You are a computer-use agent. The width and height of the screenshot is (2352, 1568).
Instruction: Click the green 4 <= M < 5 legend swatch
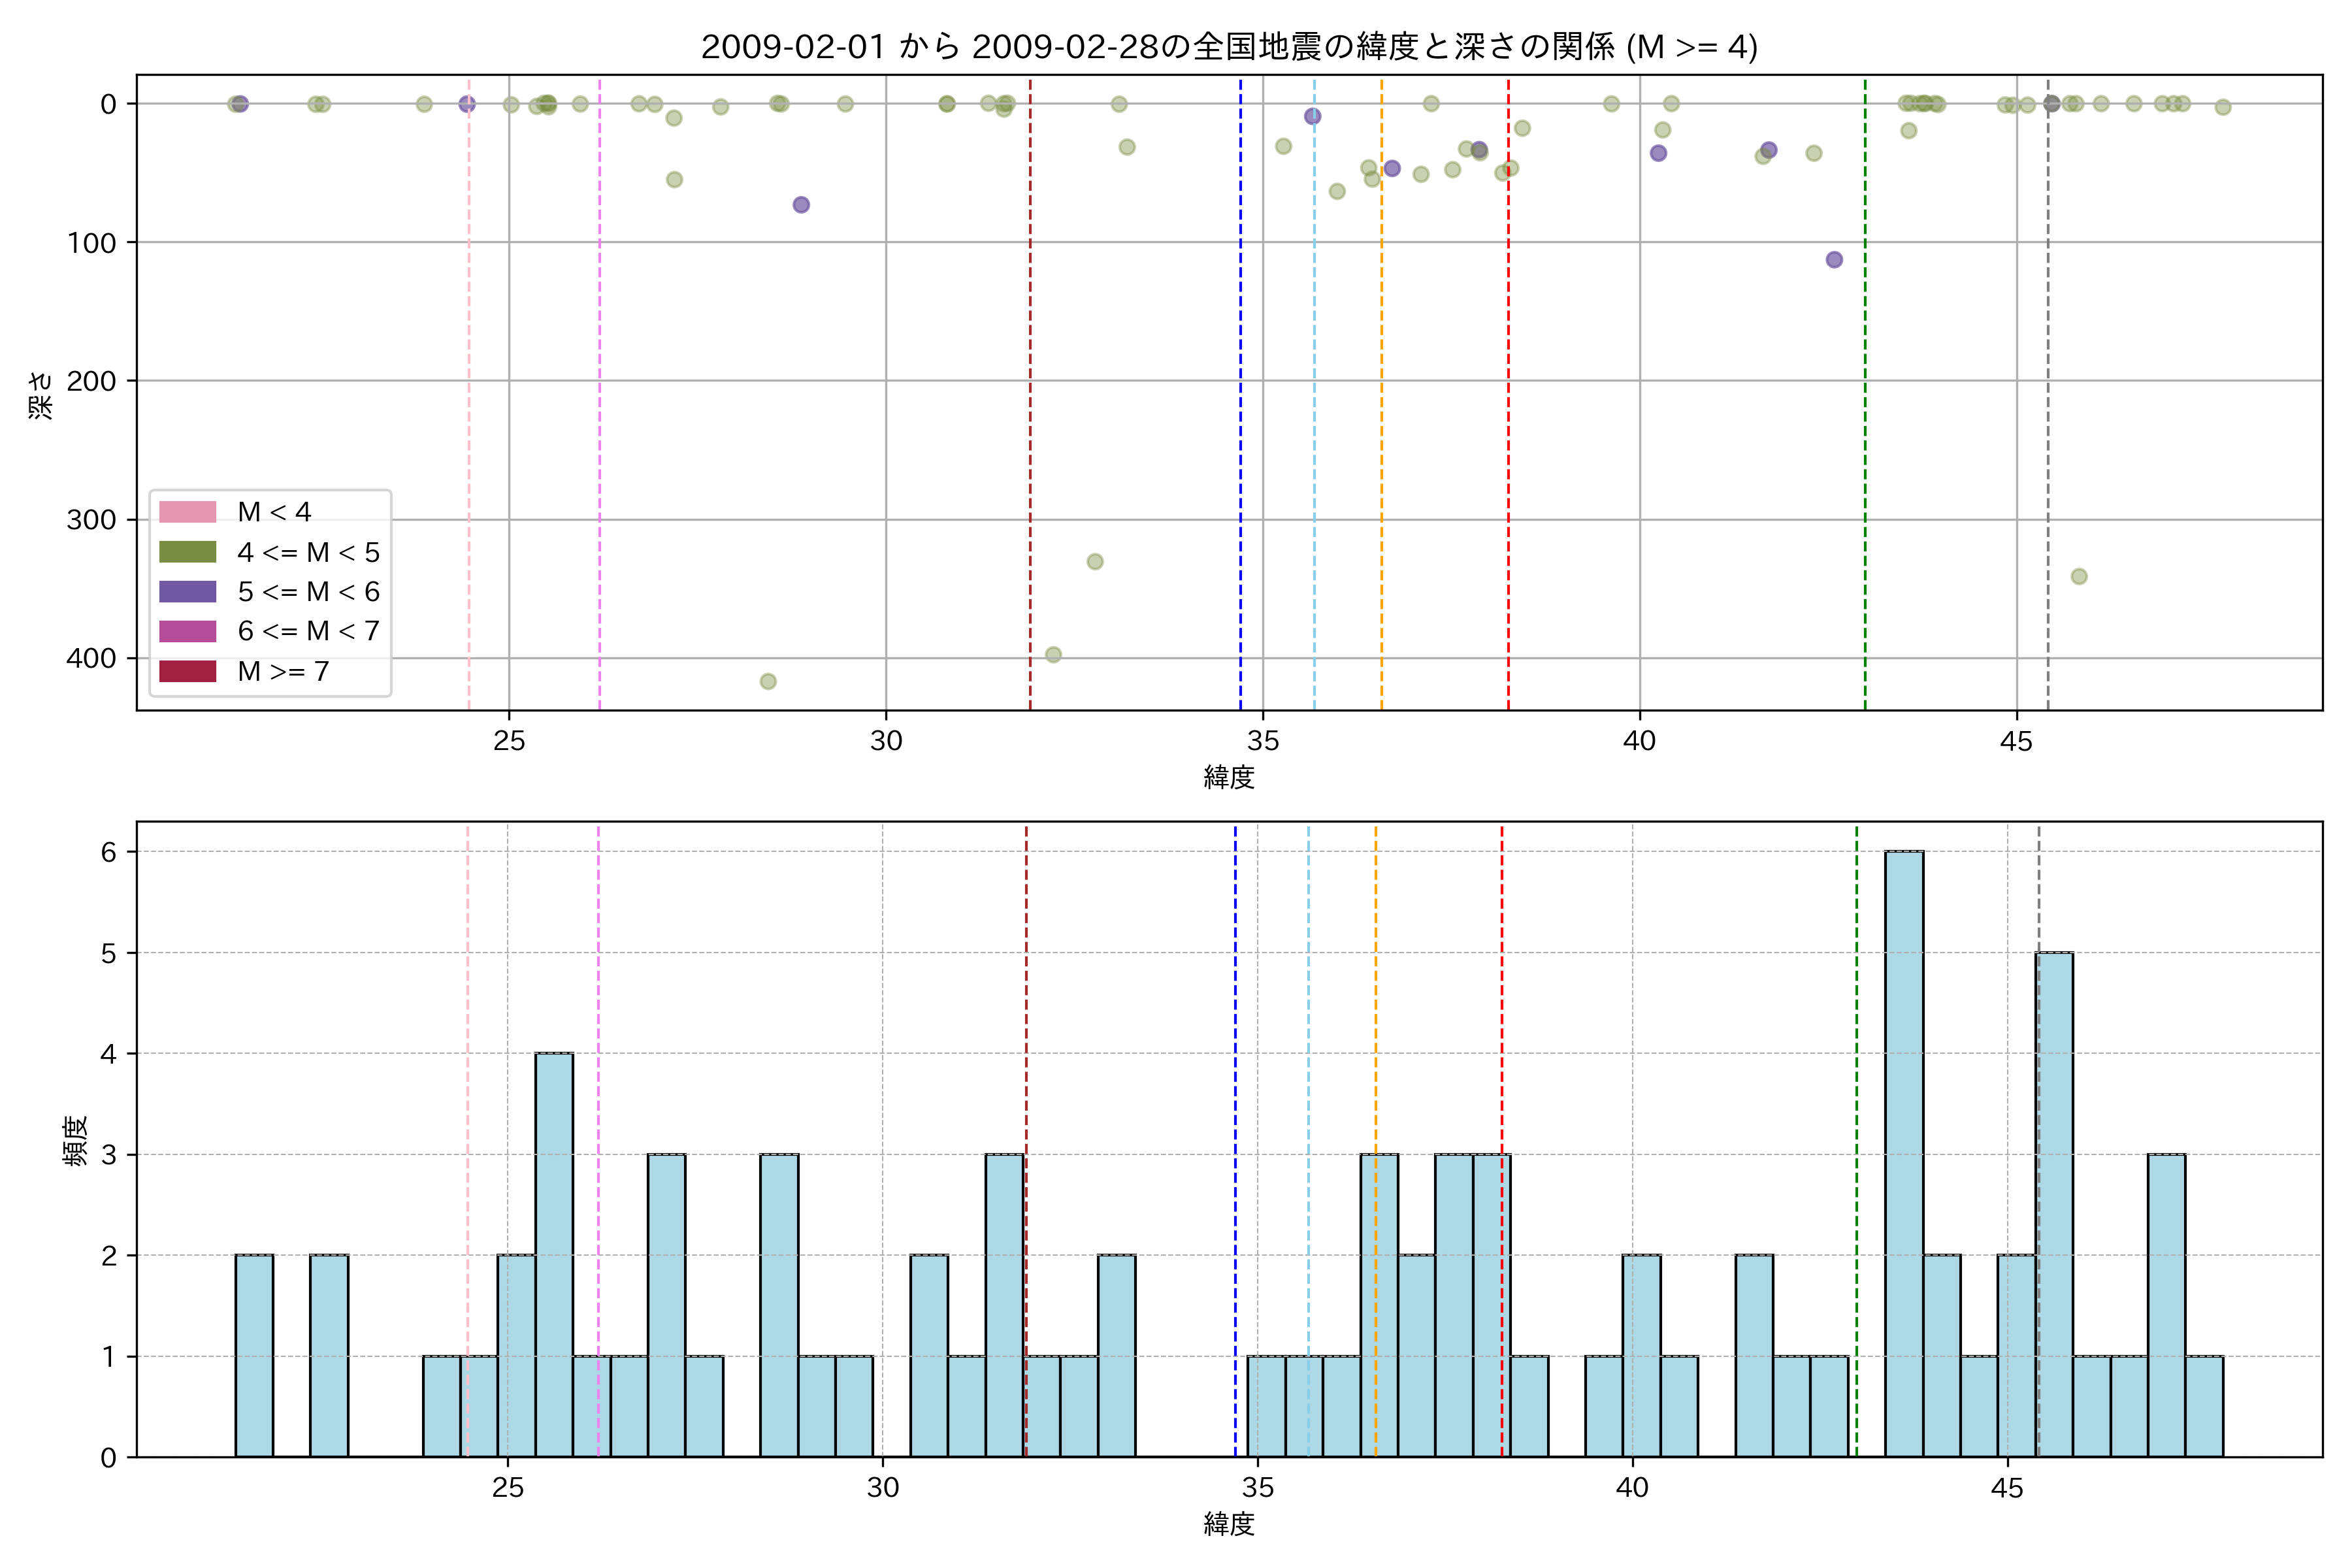(187, 552)
